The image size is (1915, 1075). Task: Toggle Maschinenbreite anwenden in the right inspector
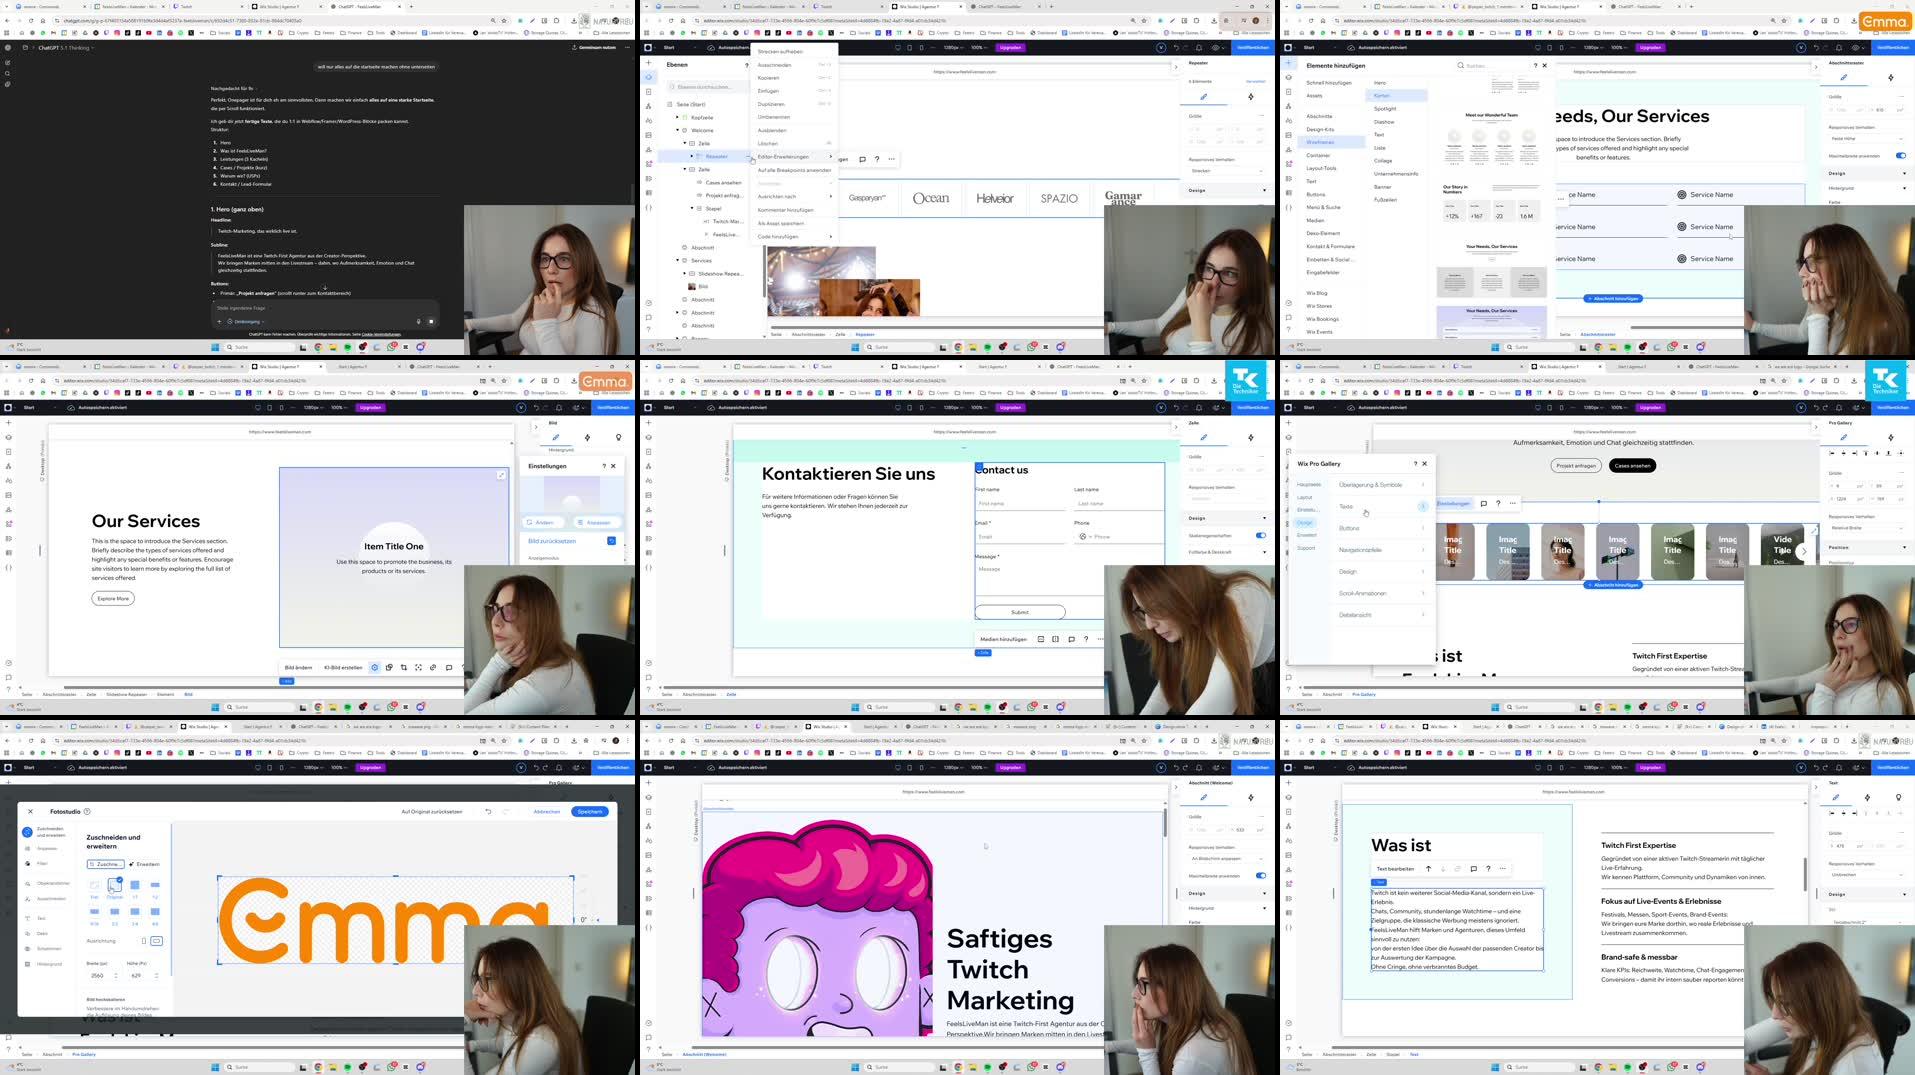click(1899, 156)
